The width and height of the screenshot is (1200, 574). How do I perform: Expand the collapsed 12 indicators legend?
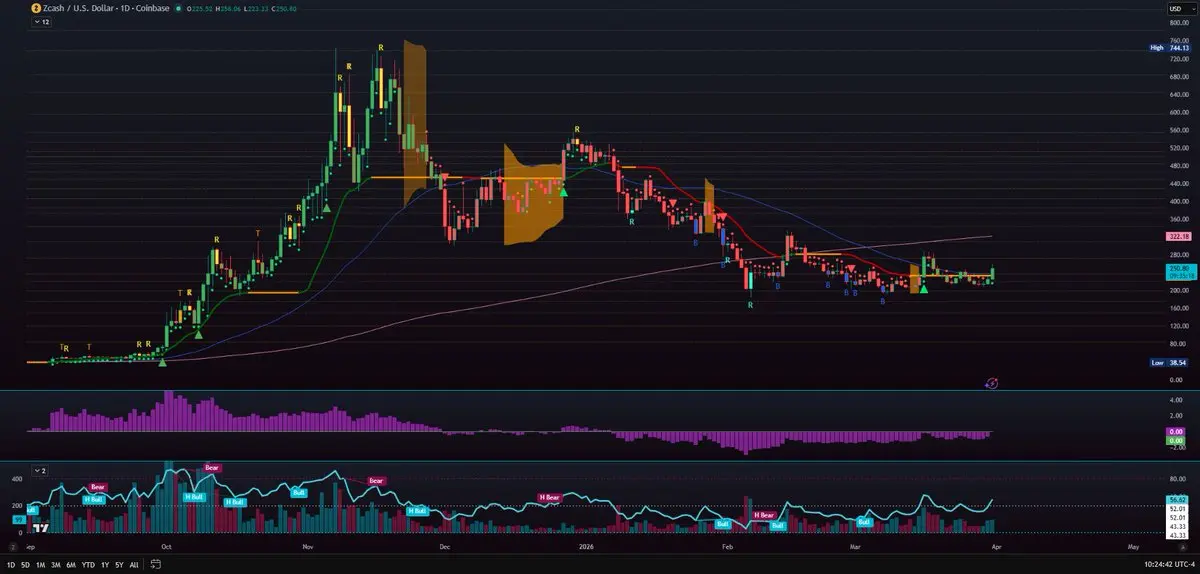coord(41,21)
